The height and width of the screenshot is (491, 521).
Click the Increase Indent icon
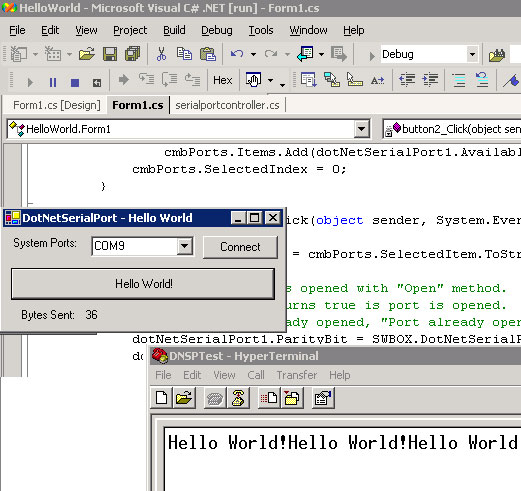tap(430, 80)
